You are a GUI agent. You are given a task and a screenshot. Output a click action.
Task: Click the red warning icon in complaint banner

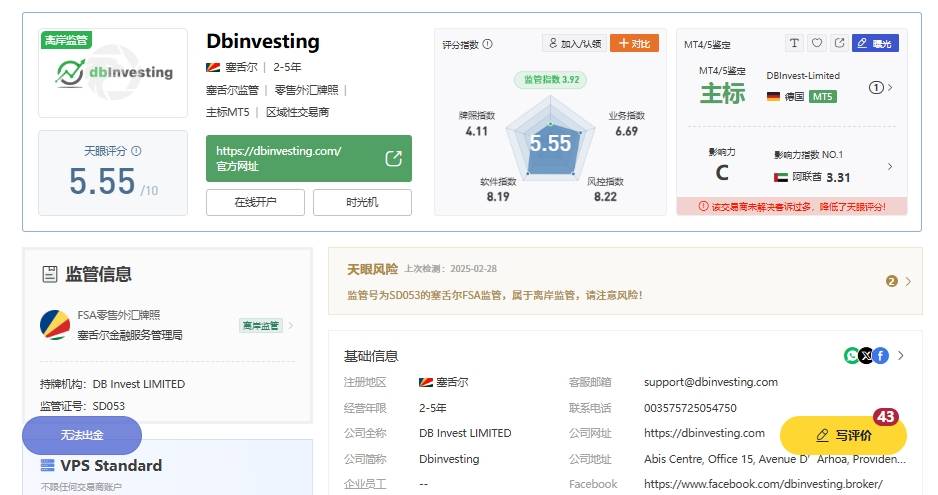pos(704,206)
